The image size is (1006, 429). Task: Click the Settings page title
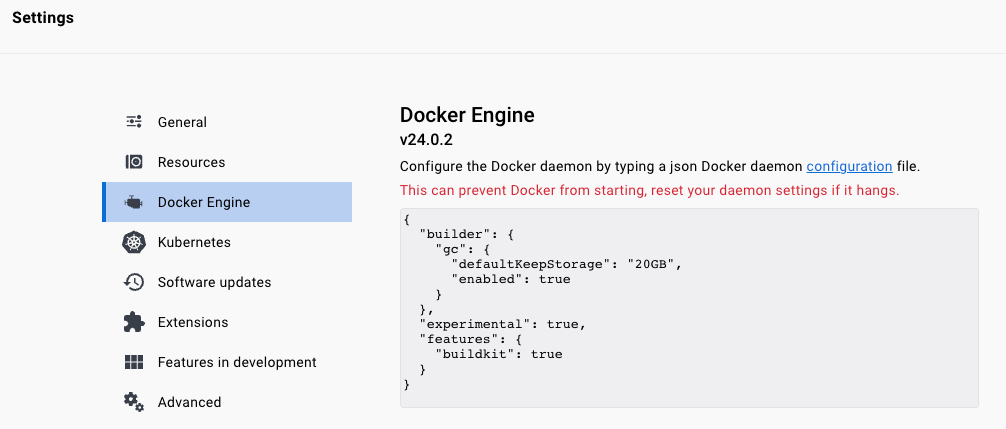[43, 18]
